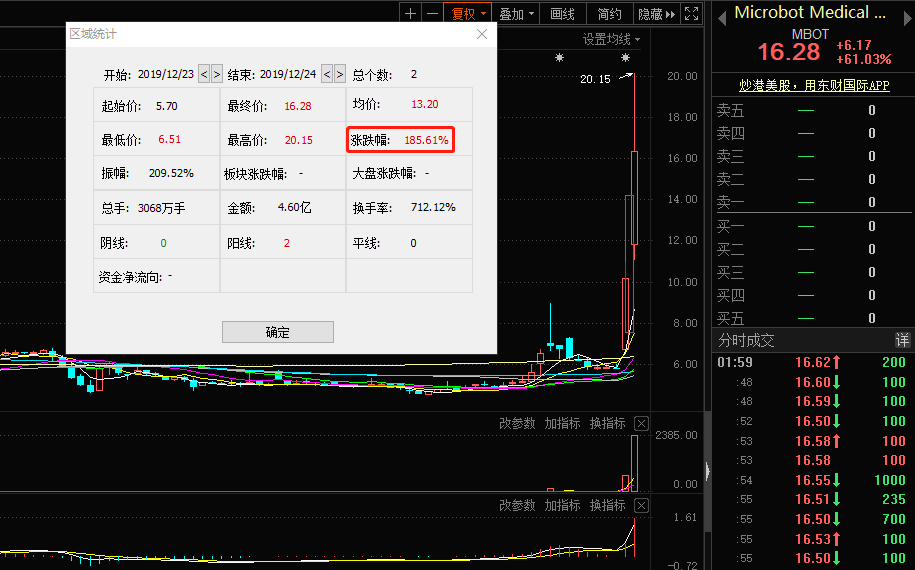Close the bottom MACD indicator sub-panel
Viewport: 915px width, 570px height.
click(x=642, y=506)
